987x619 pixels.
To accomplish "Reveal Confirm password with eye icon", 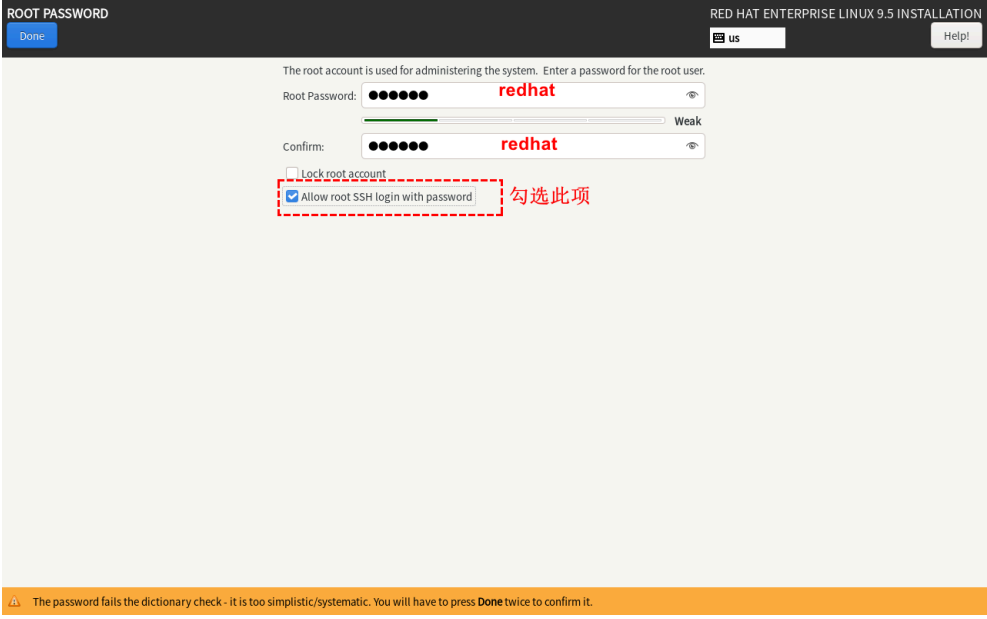I will point(692,146).
